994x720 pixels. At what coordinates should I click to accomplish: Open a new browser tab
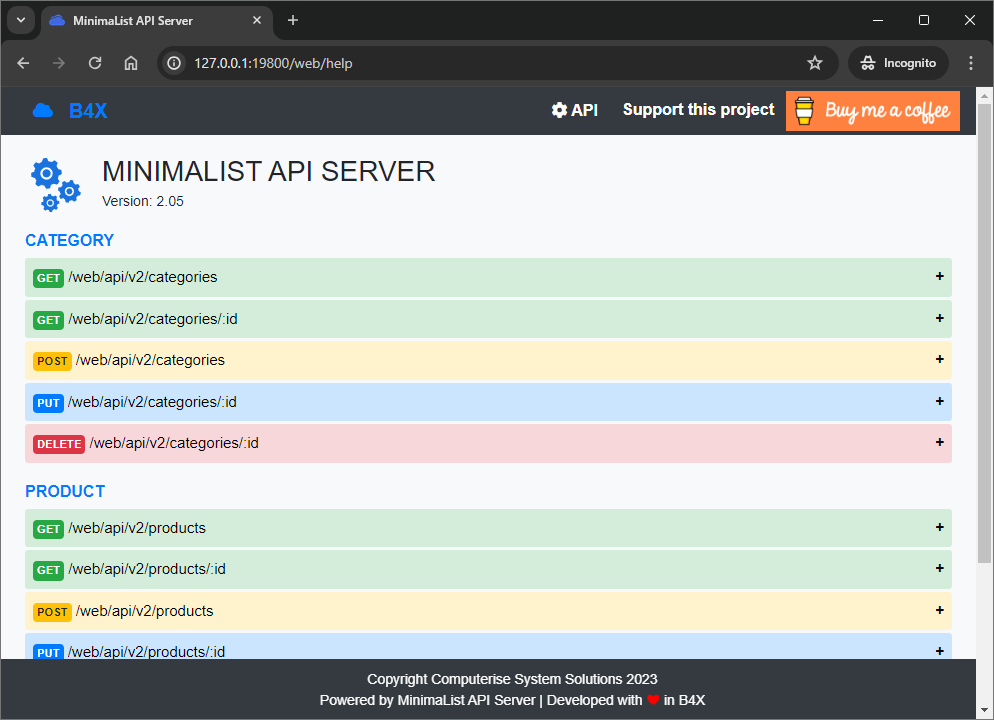(293, 20)
